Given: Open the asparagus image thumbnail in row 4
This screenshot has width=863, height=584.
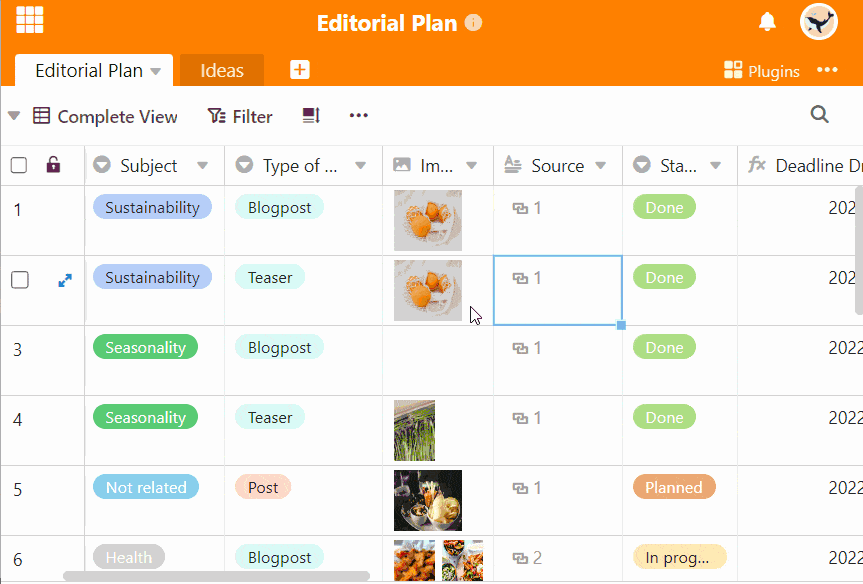Looking at the screenshot, I should tap(414, 430).
